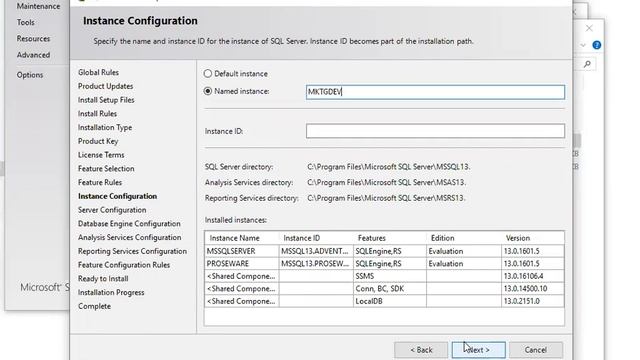Click the search magnifier icon in background window
The image size is (640, 360).
587,64
